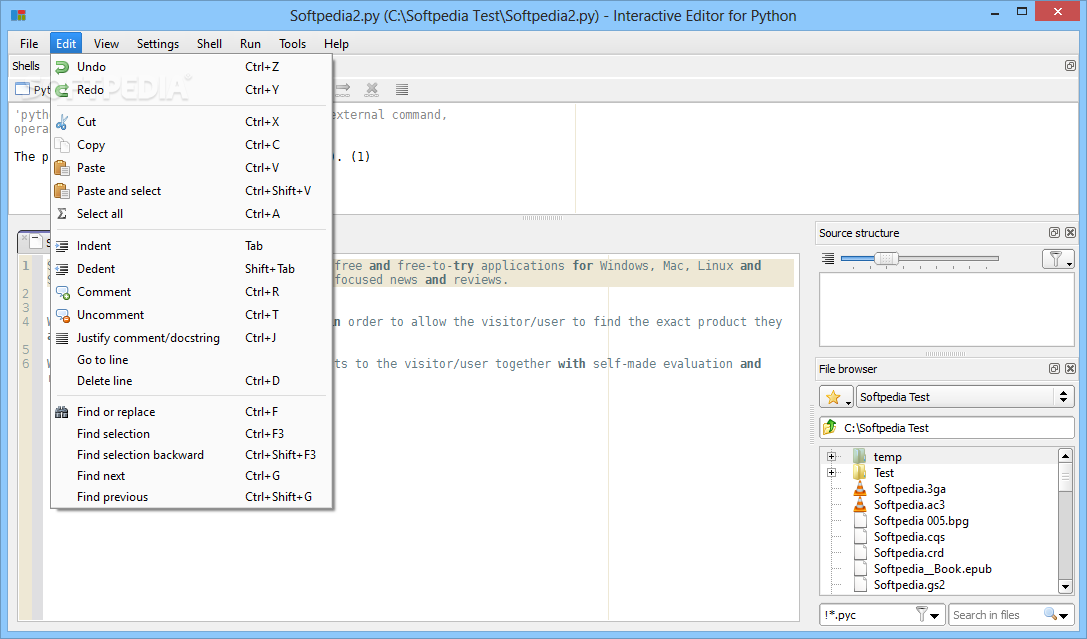Viewport: 1087px width, 639px height.
Task: Click the file list scrollbar up arrow
Action: pos(1066,455)
